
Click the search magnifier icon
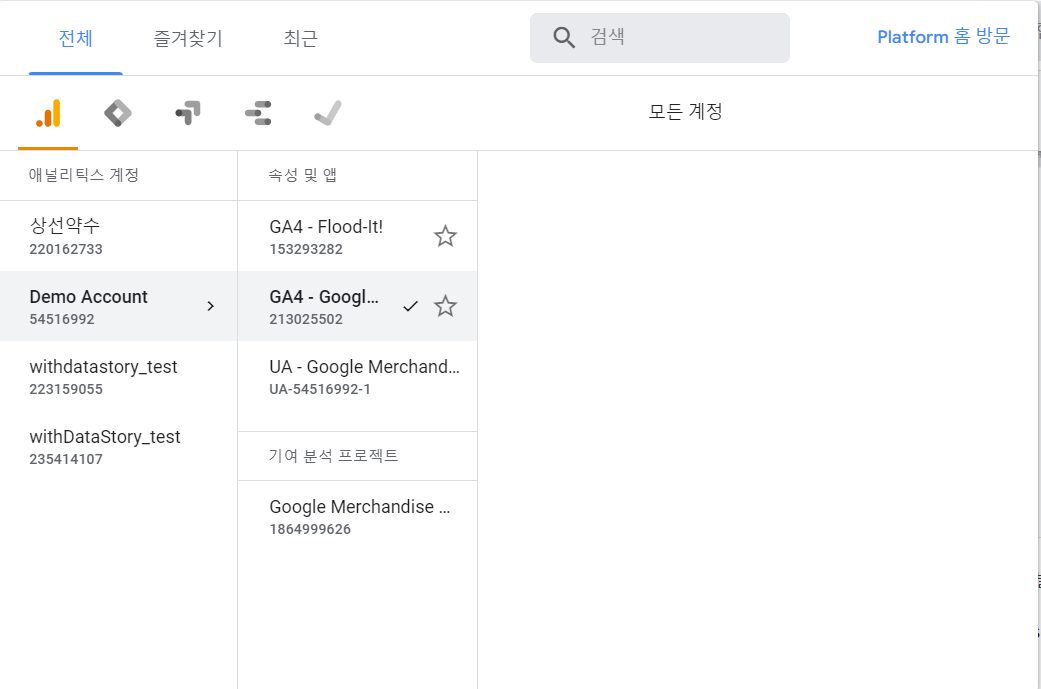[x=564, y=37]
